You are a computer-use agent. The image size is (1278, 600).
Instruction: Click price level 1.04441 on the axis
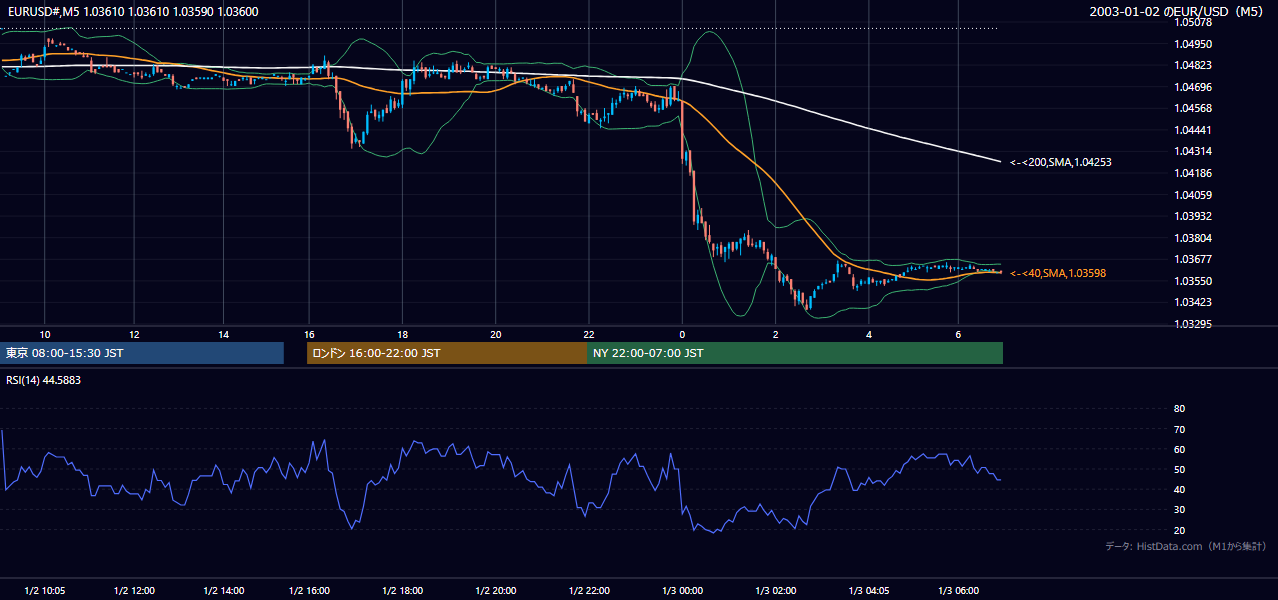point(1193,130)
